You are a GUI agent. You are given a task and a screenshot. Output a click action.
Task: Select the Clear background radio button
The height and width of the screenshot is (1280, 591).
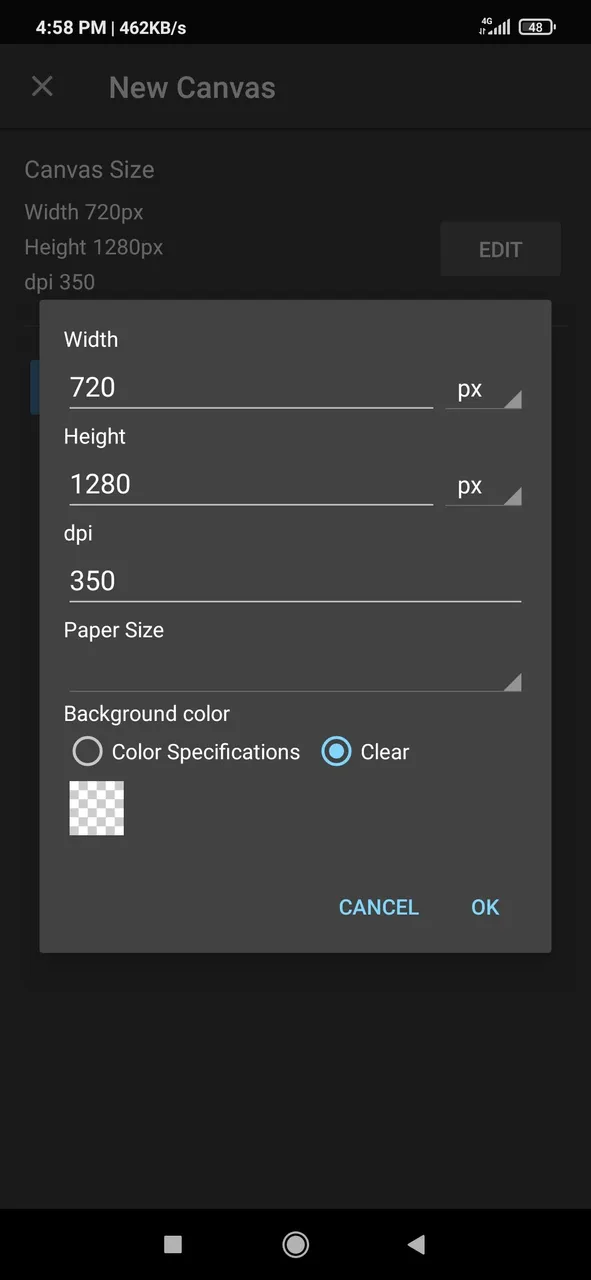pos(336,751)
